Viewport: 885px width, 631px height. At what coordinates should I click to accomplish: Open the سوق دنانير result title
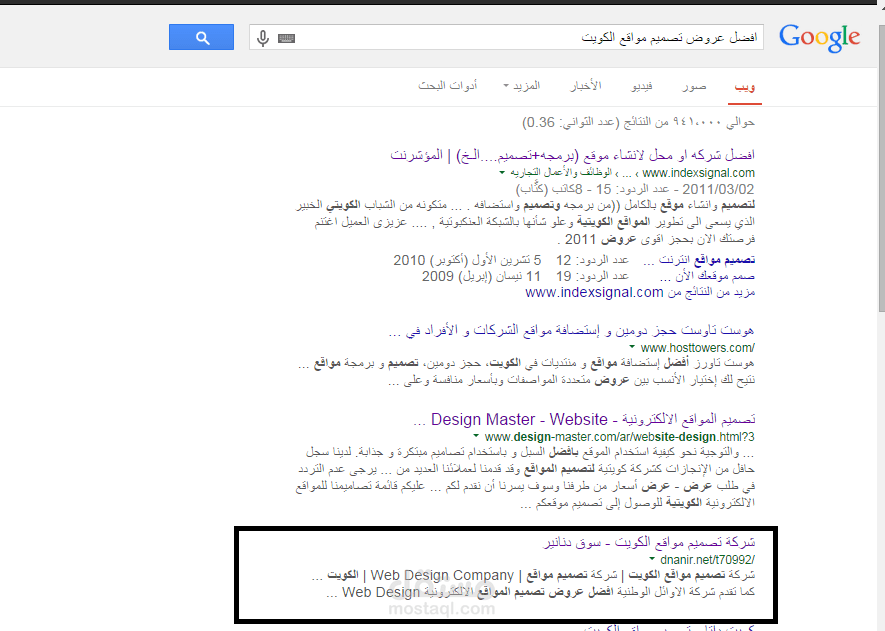(x=649, y=542)
